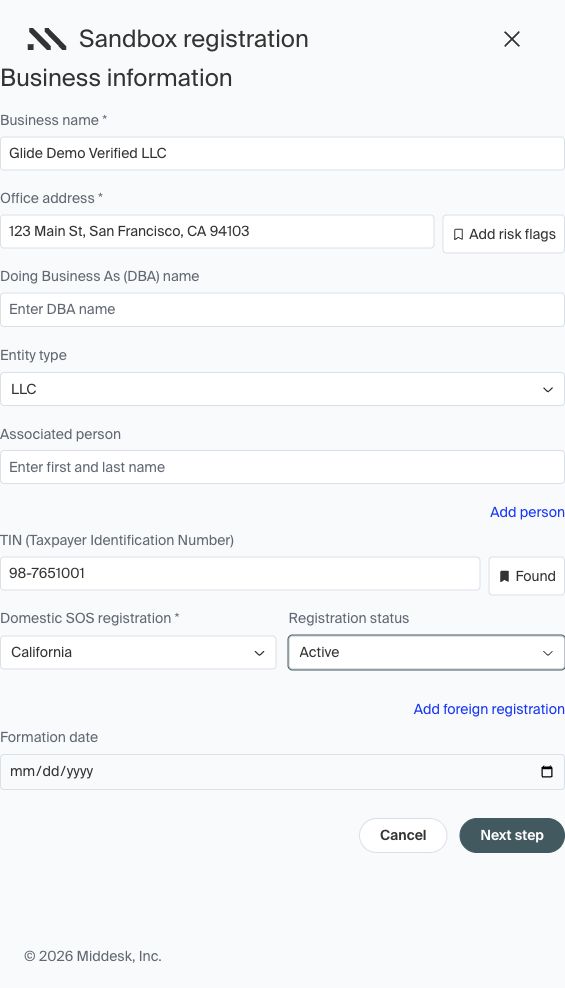Viewport: 565px width, 988px height.
Task: Proceed with the Next step button
Action: click(511, 835)
